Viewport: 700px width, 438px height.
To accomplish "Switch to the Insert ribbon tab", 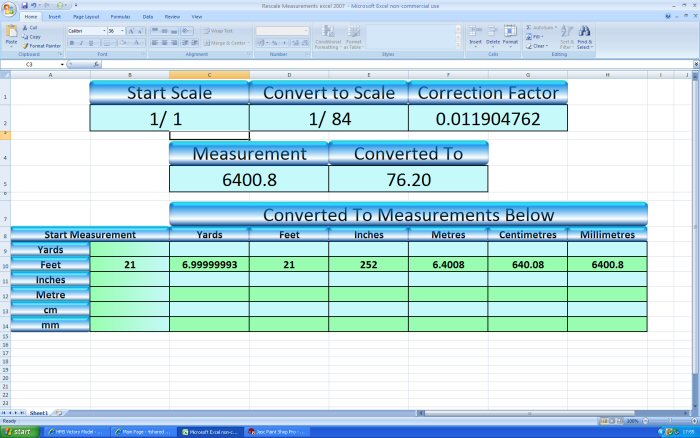I will pyautogui.click(x=54, y=17).
